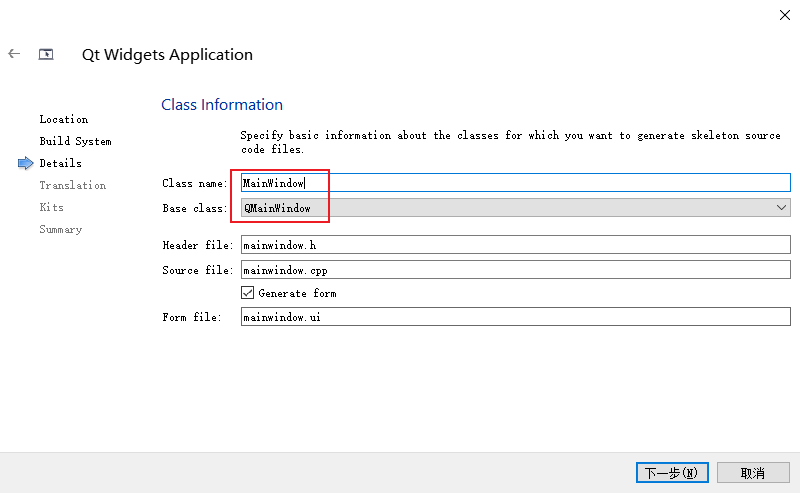This screenshot has height=493, width=800.
Task: Uncheck the Generate form checkbox
Action: [247, 293]
